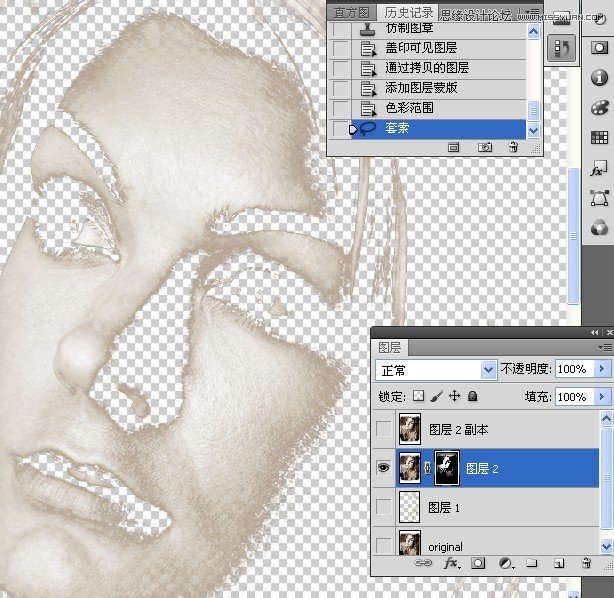Create a new history snapshot
This screenshot has width=614, height=598.
pyautogui.click(x=485, y=147)
